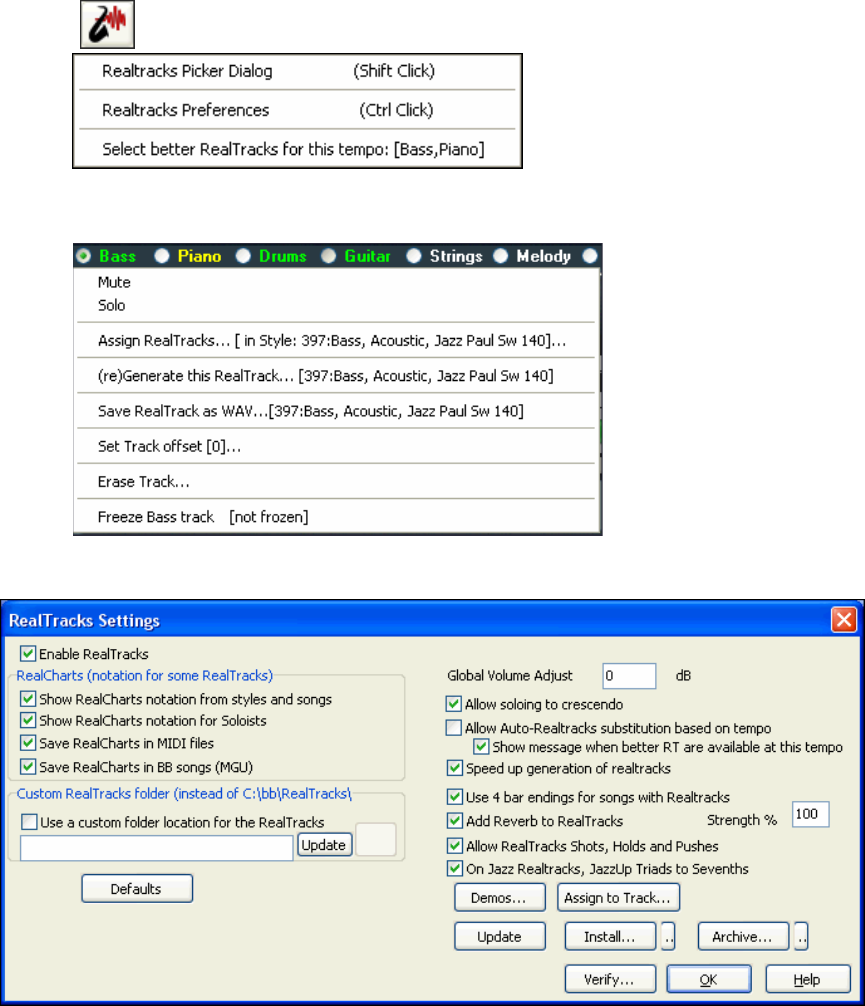Click the Install button

(x=610, y=937)
